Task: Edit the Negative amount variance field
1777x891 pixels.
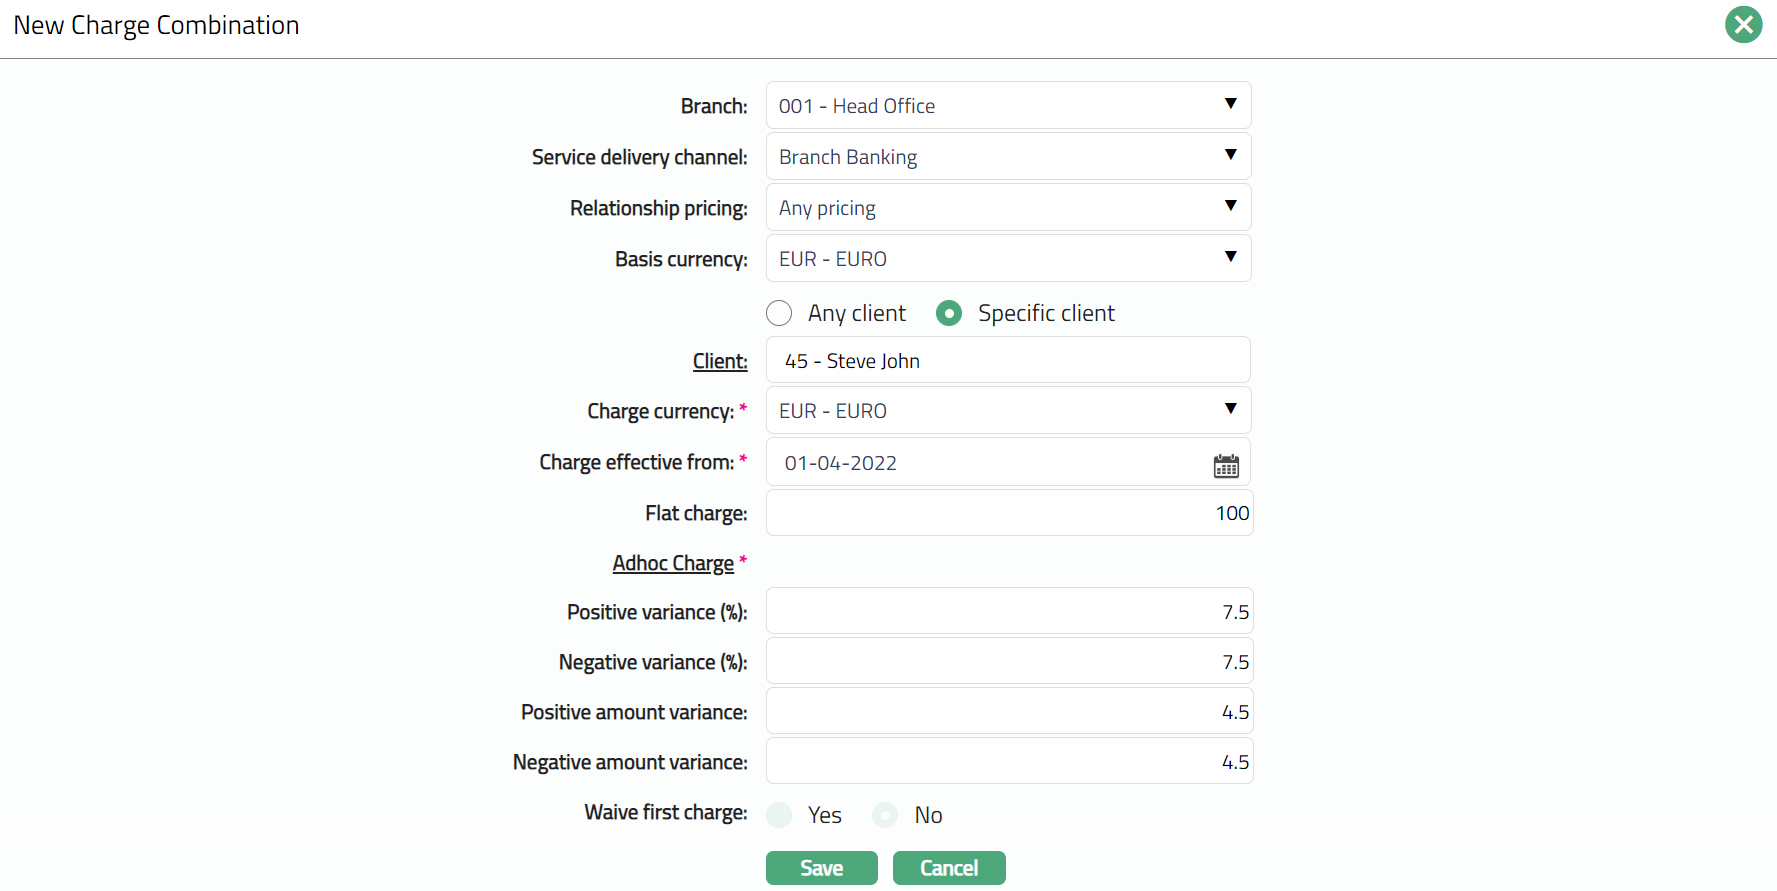Action: point(1008,762)
